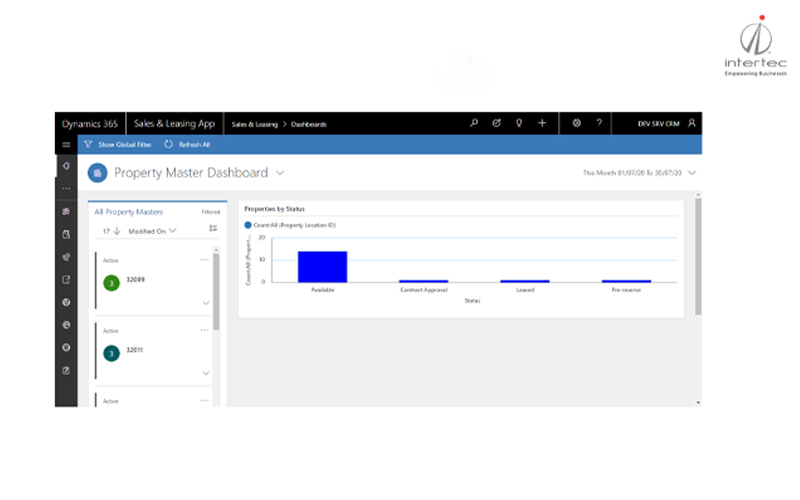This screenshot has height=500, width=800.
Task: Click the blue Property Master Dashboard circle icon
Action: pos(97,172)
